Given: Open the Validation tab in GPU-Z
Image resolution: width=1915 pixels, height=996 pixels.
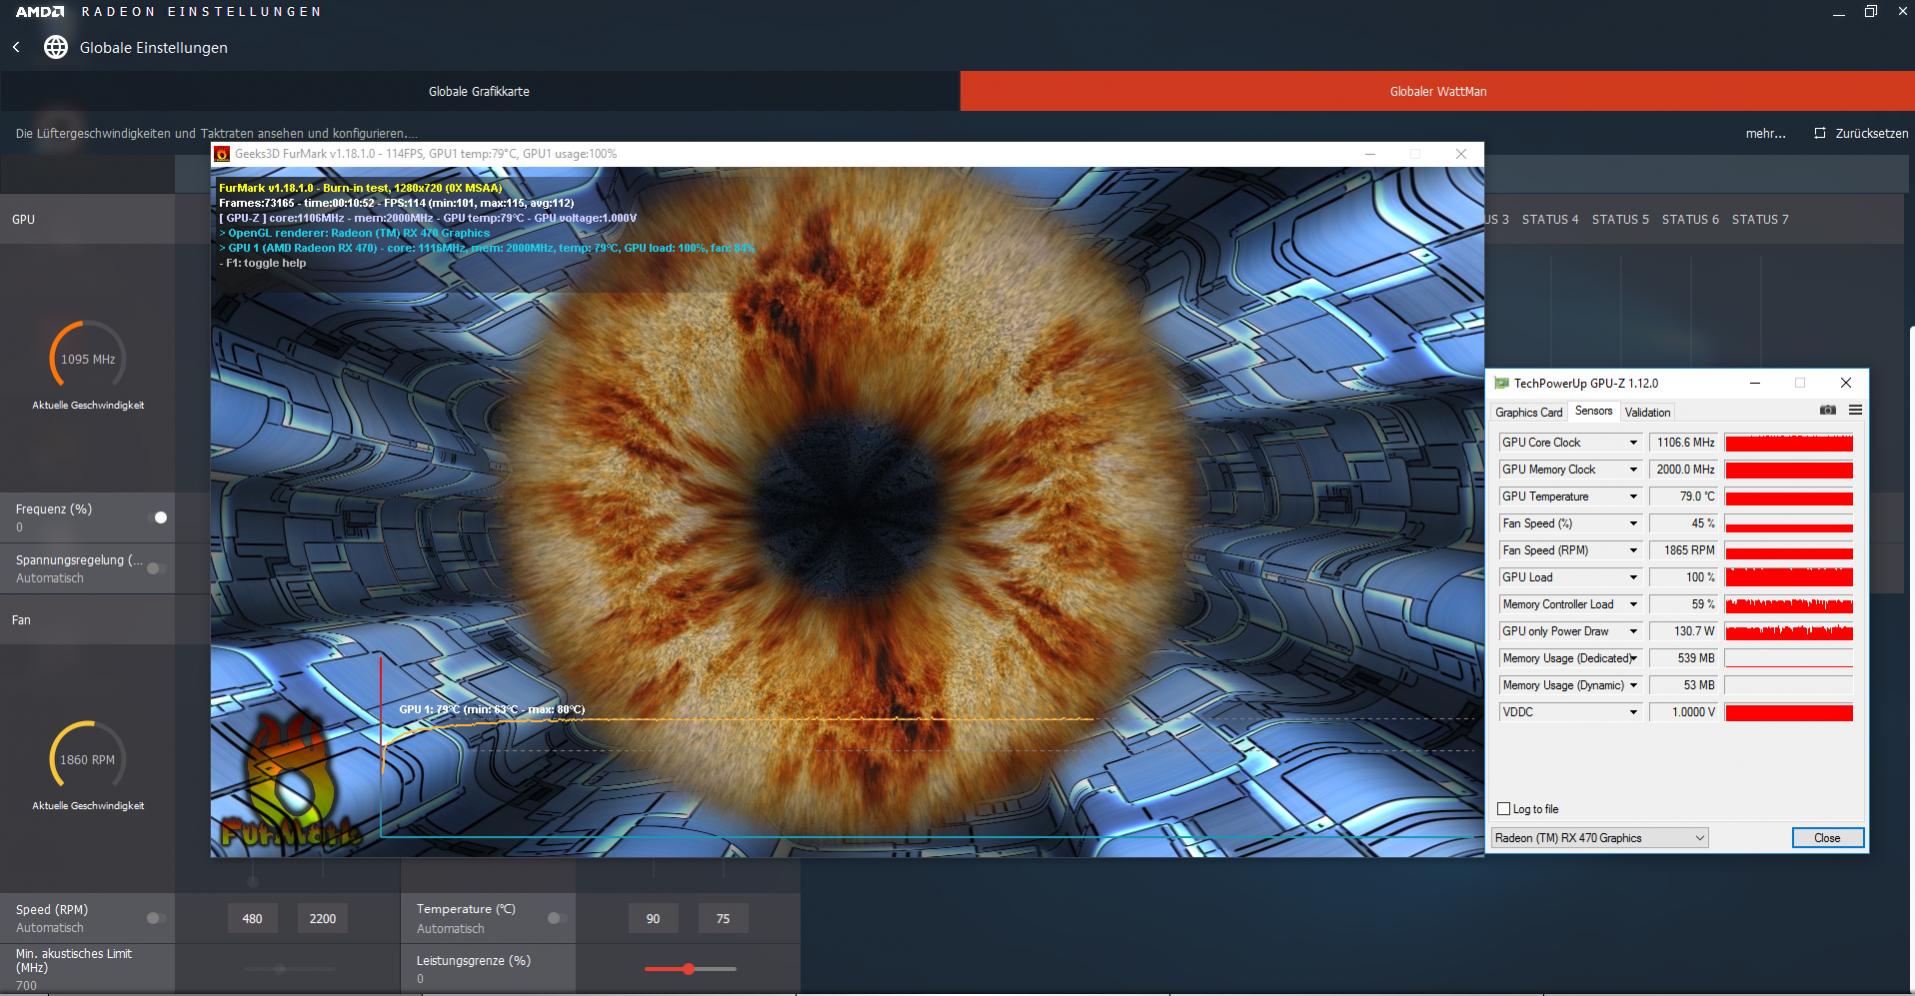Looking at the screenshot, I should point(1647,412).
